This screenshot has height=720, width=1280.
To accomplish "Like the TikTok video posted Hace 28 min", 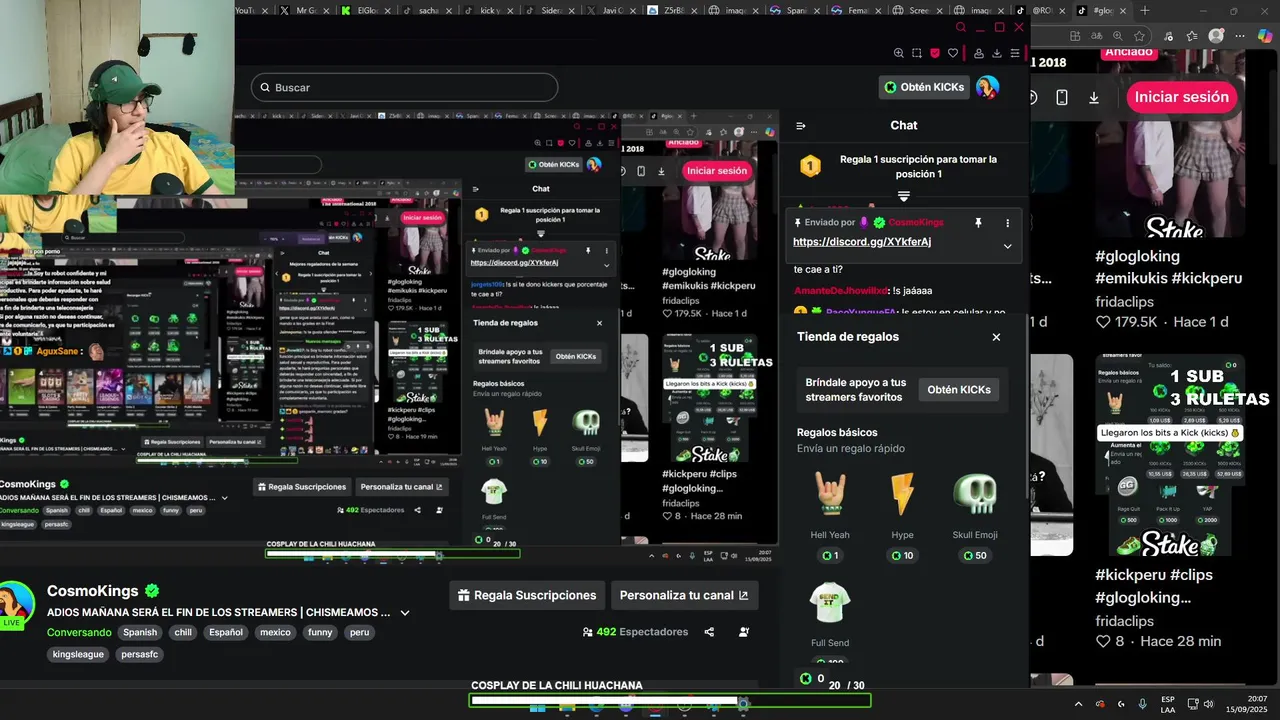I will [x=1103, y=641].
